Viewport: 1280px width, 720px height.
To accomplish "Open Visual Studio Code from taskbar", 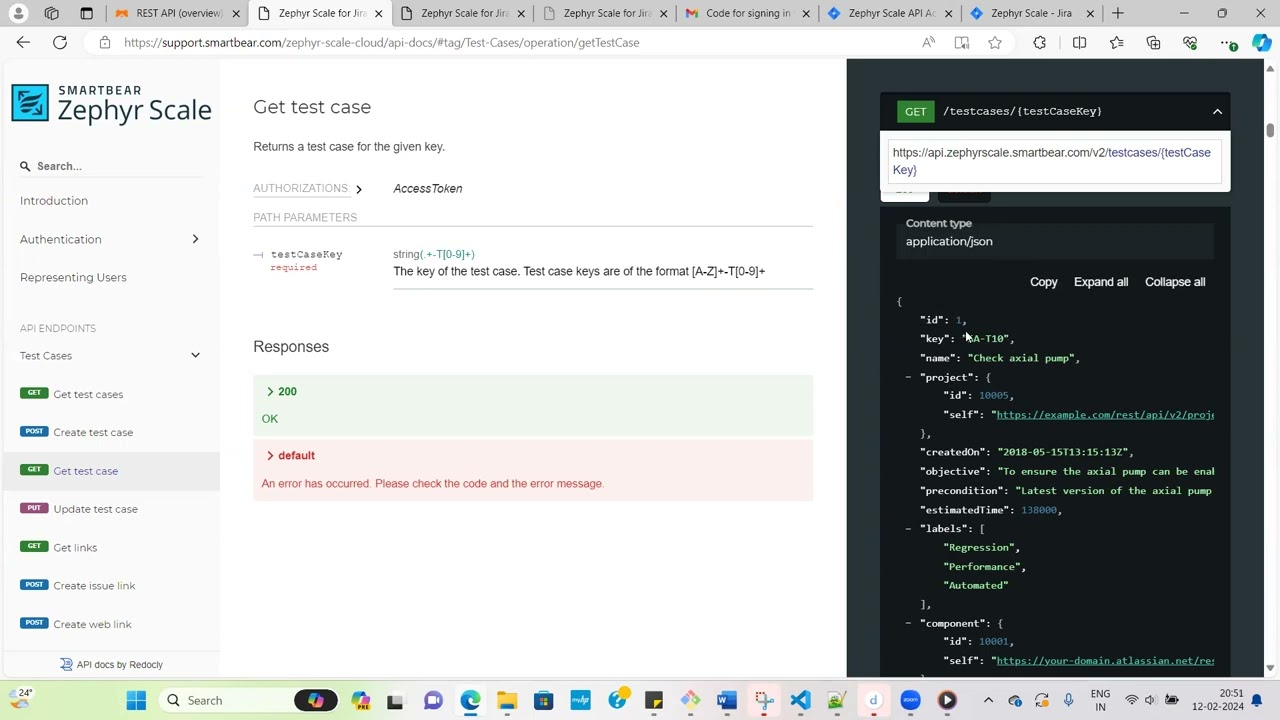I will [800, 700].
